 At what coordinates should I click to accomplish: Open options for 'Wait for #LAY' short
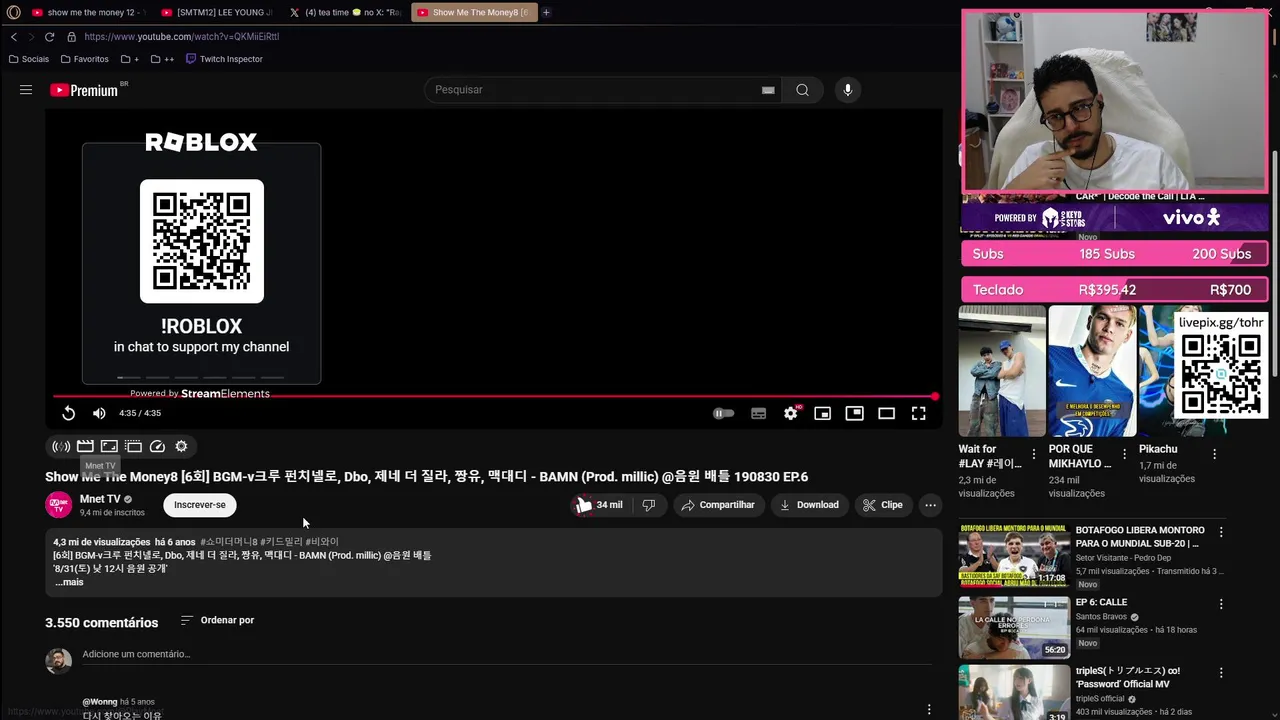click(x=1034, y=454)
